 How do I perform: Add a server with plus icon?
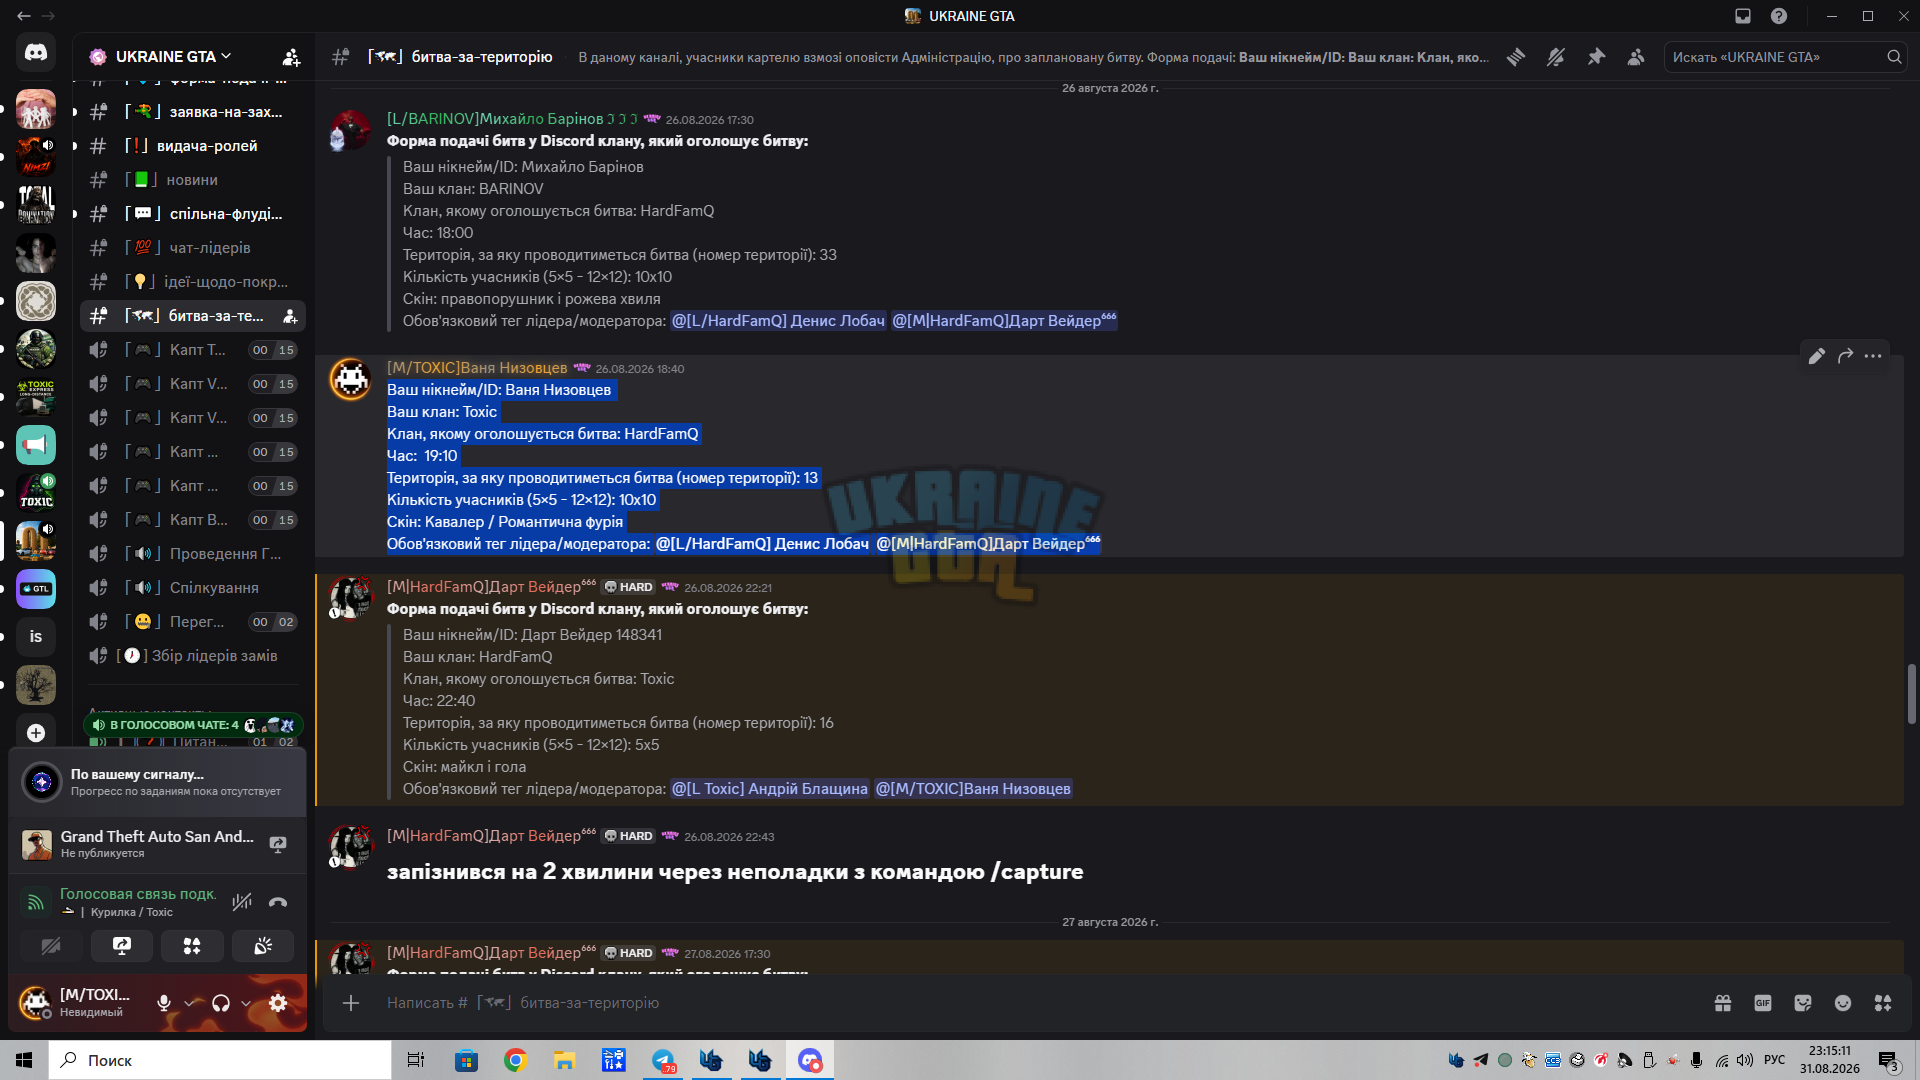coord(36,733)
